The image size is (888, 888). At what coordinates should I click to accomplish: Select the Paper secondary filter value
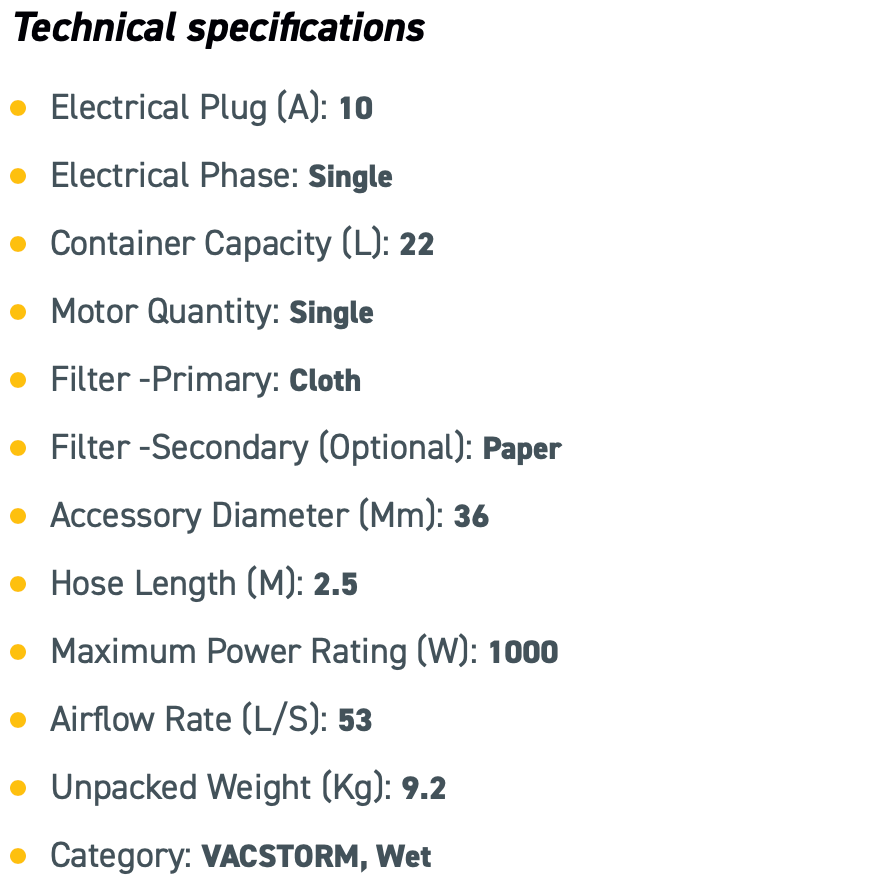click(522, 449)
